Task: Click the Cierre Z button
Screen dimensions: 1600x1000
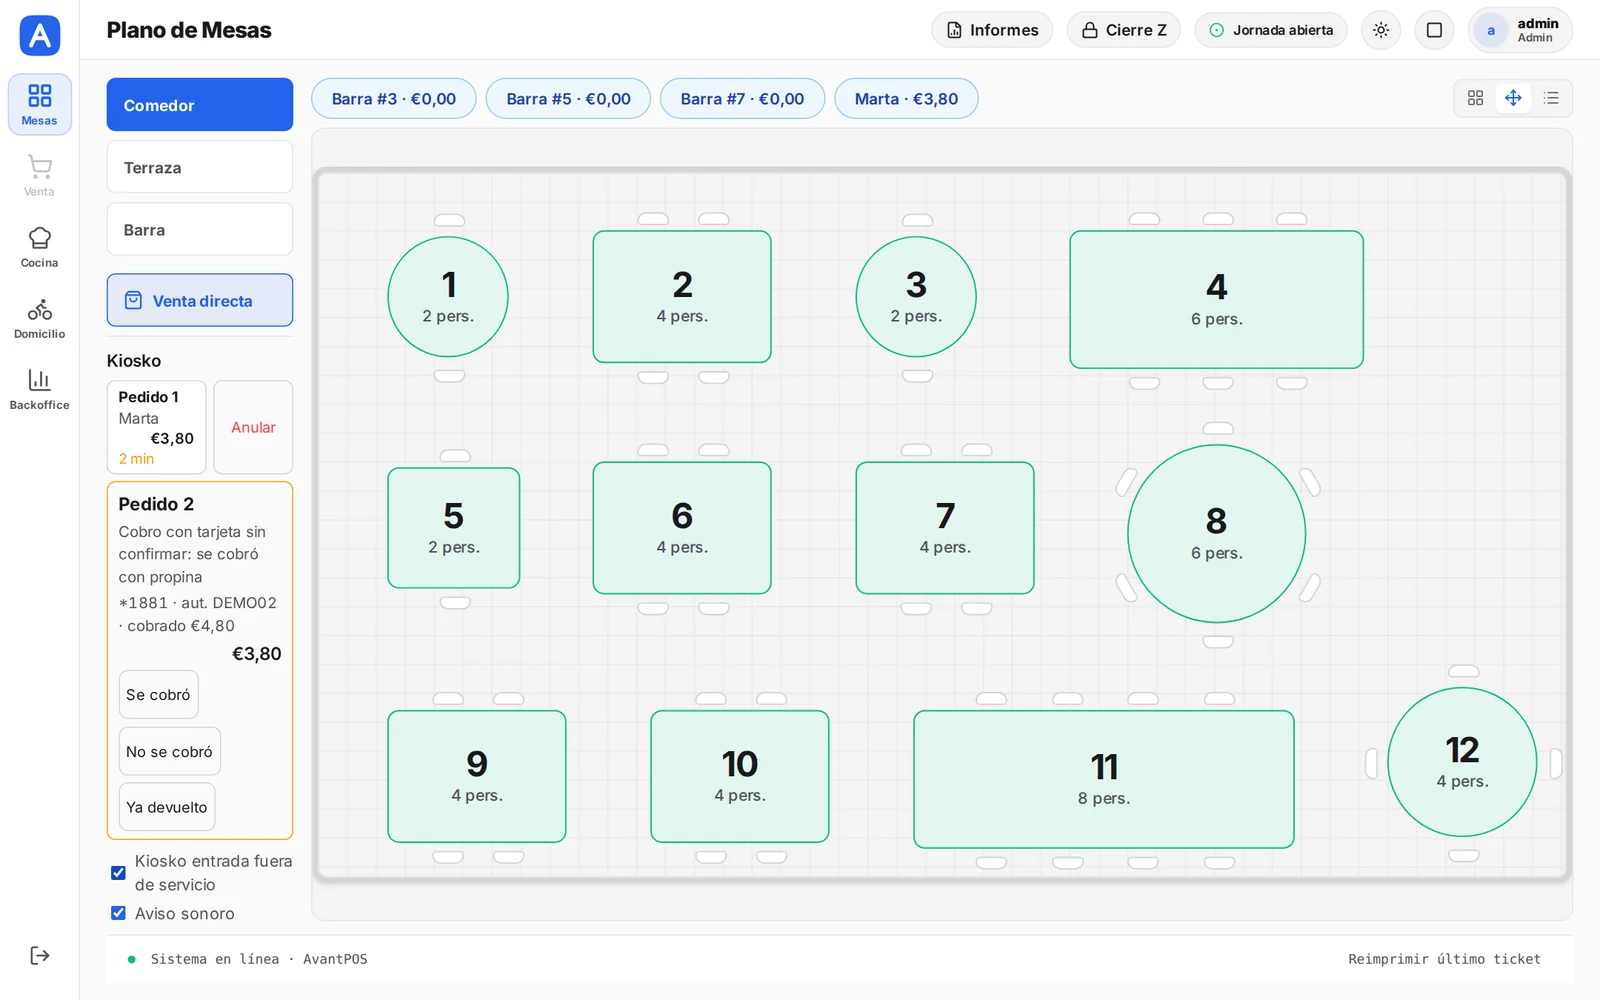Action: [1124, 30]
